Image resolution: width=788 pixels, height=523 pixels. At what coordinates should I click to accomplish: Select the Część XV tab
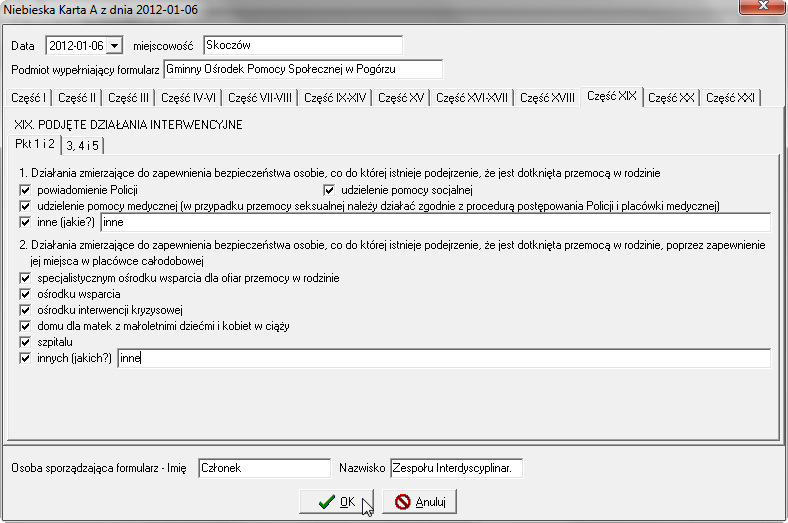401,97
